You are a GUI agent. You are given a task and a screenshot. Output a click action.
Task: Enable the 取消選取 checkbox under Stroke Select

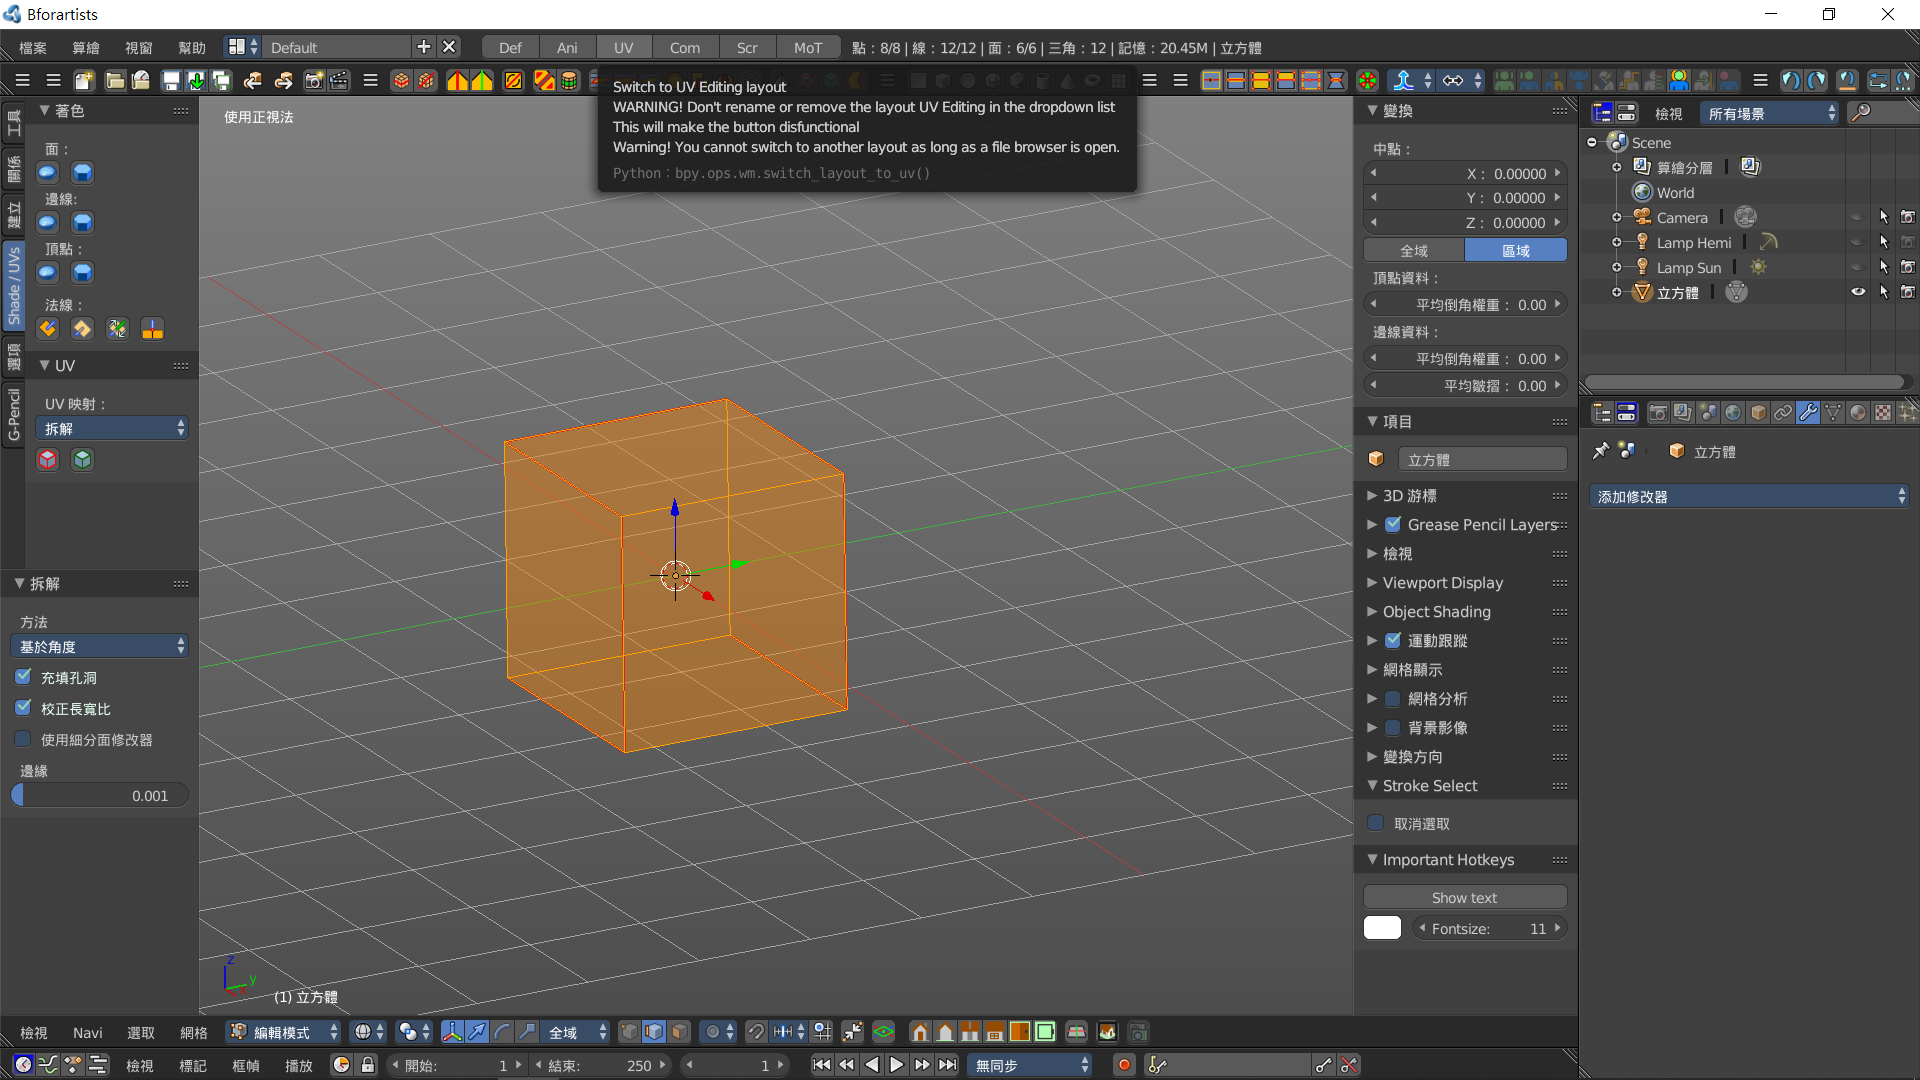[x=1376, y=823]
